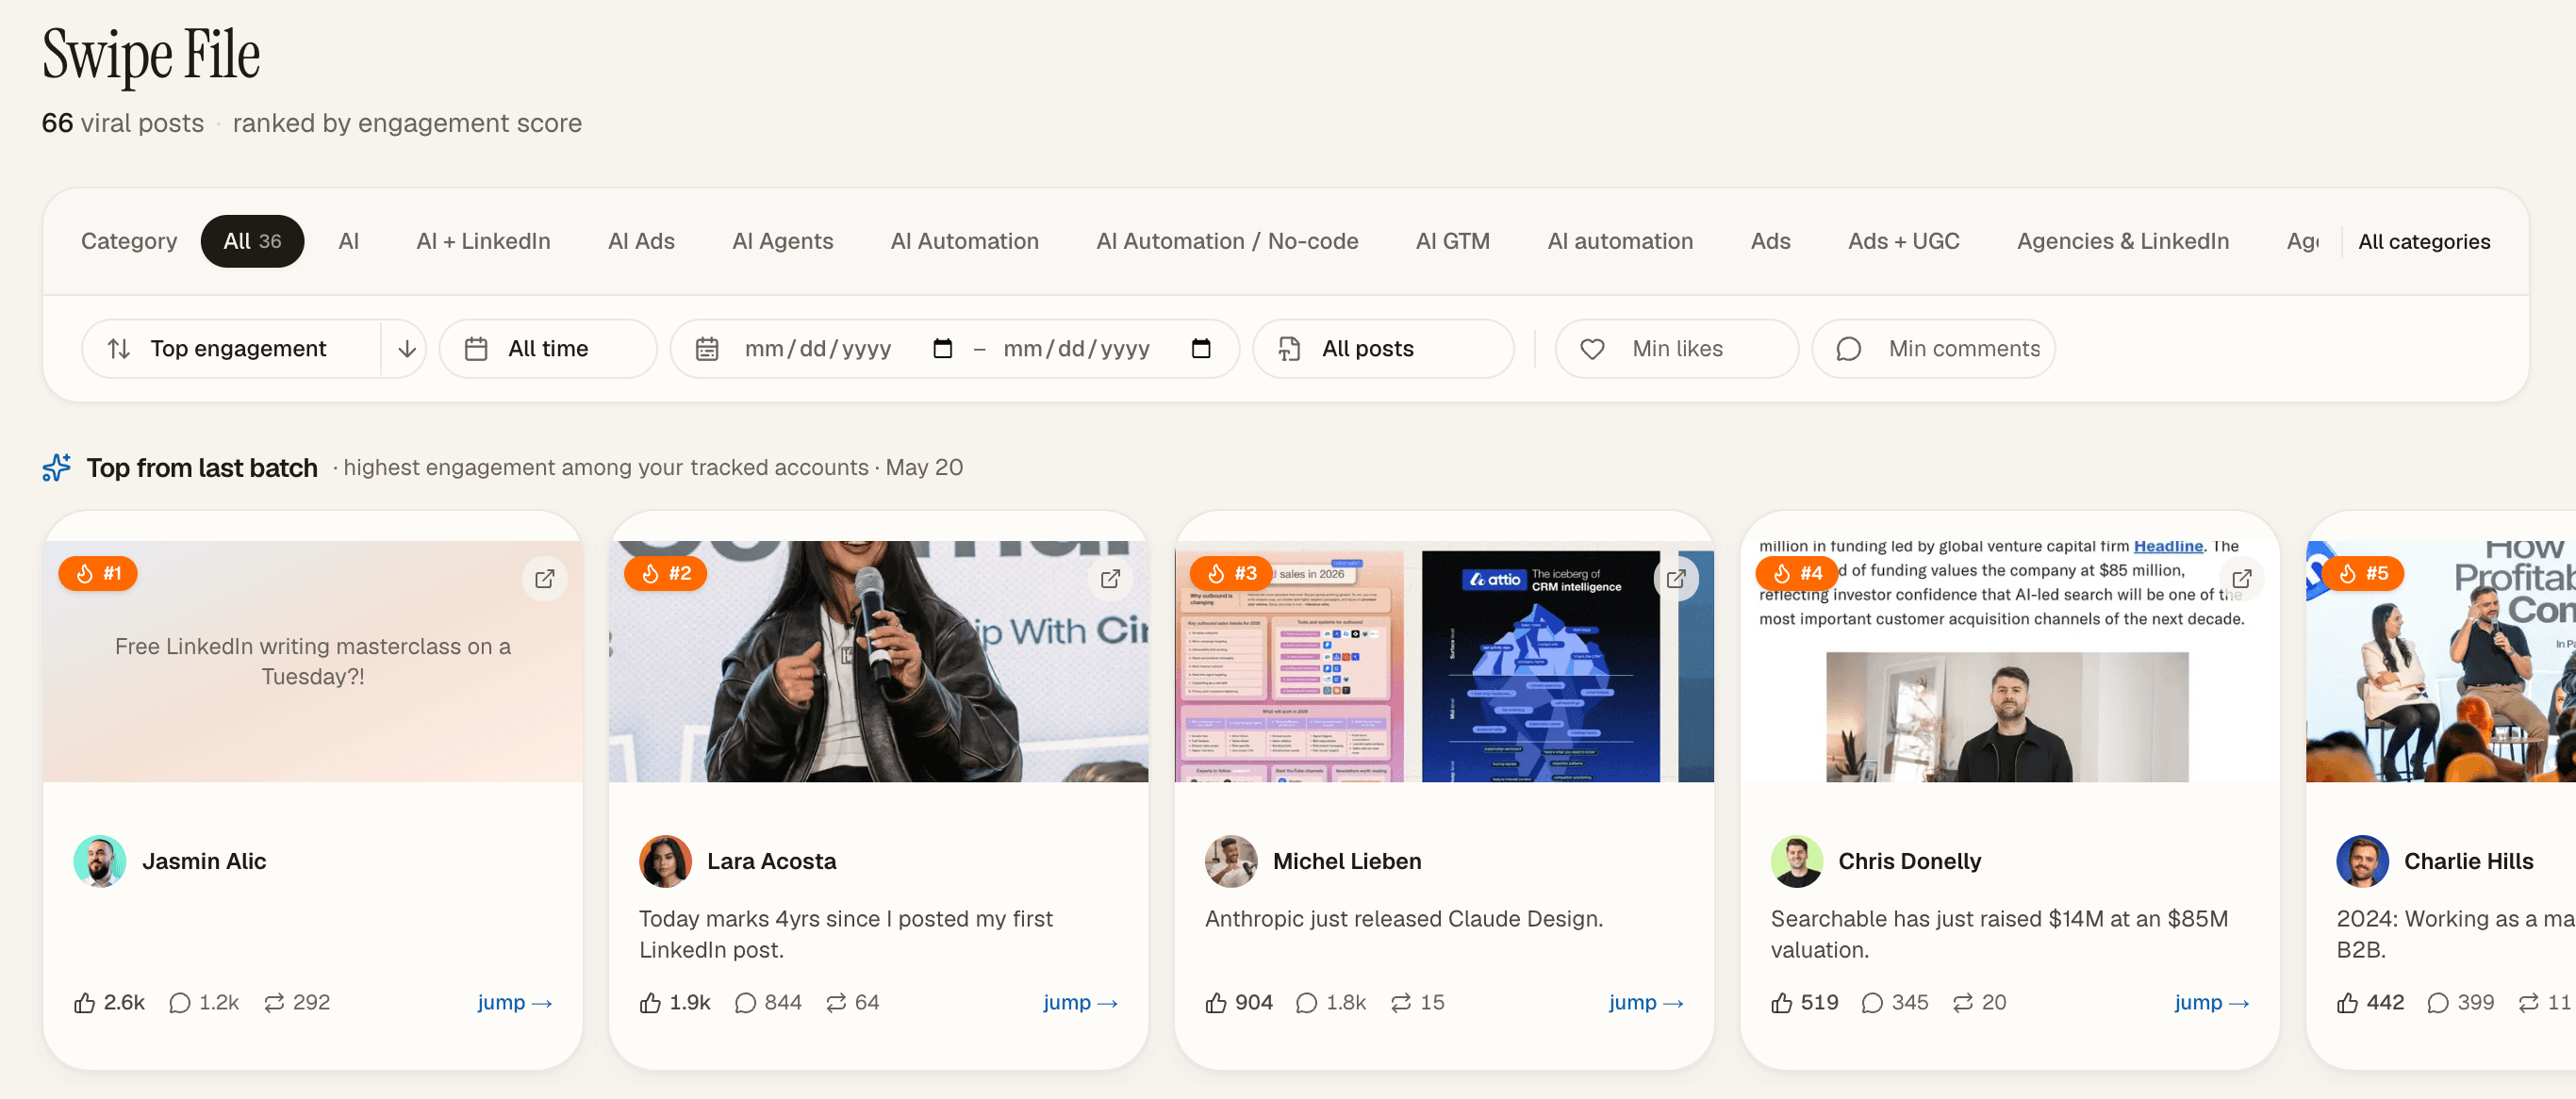Click the comments icon showing 1.2k
This screenshot has height=1099, width=2576.
pos(179,1002)
